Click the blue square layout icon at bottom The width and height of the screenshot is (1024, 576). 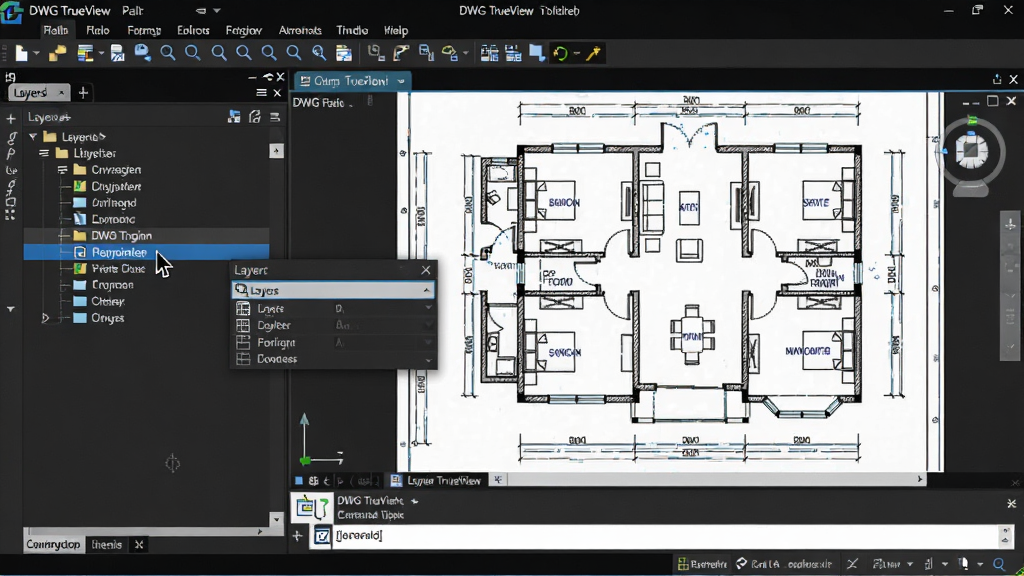298,481
